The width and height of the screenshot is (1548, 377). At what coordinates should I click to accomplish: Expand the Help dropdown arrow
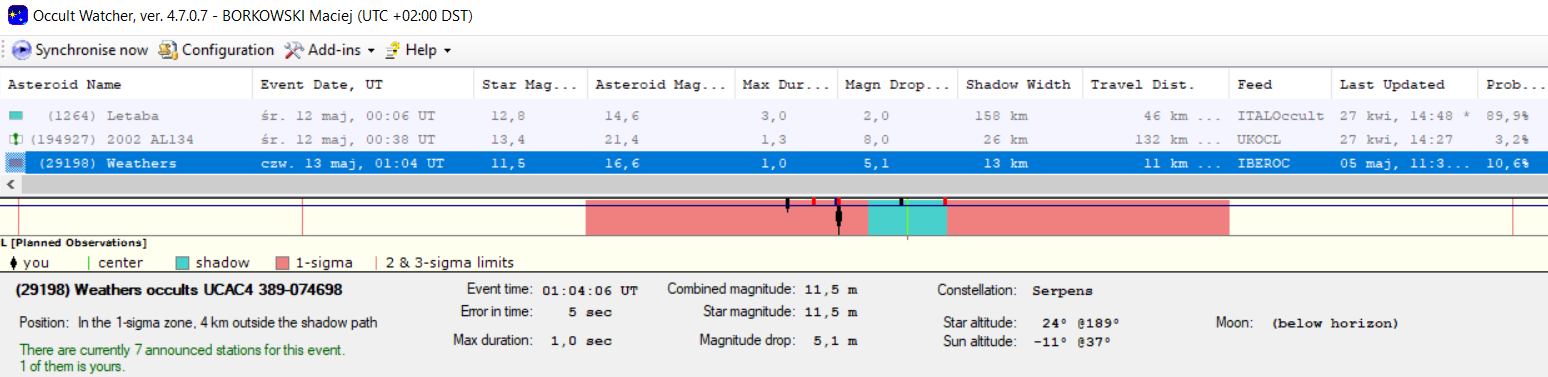tap(447, 51)
